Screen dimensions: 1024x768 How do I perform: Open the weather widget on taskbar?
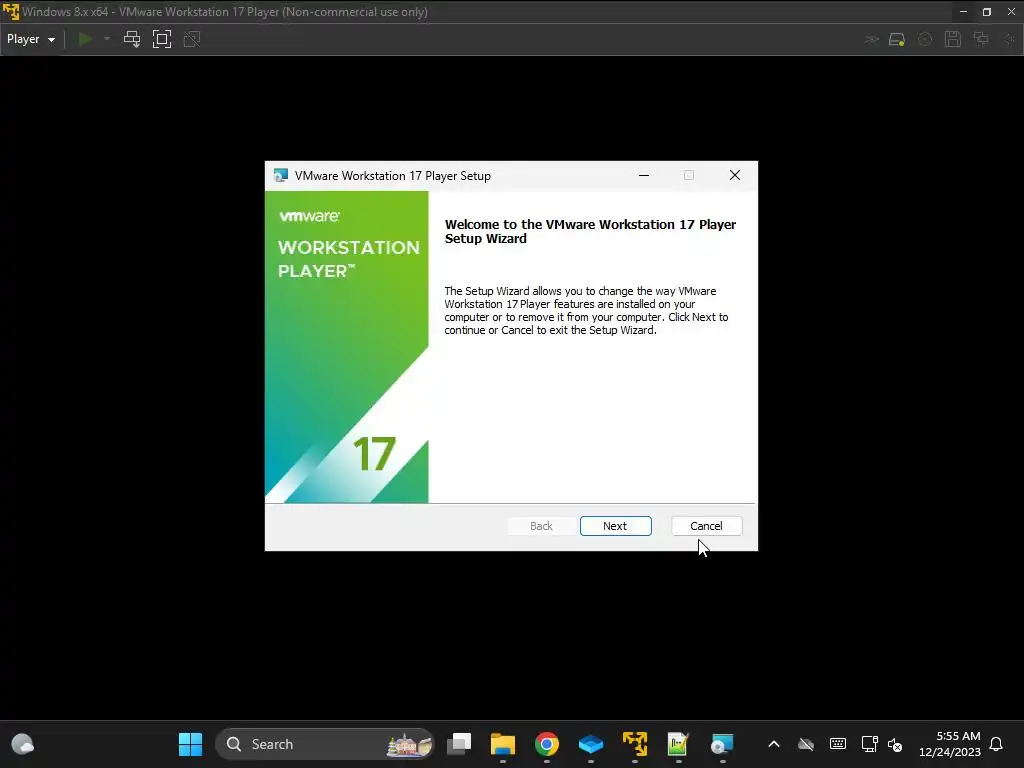(23, 744)
